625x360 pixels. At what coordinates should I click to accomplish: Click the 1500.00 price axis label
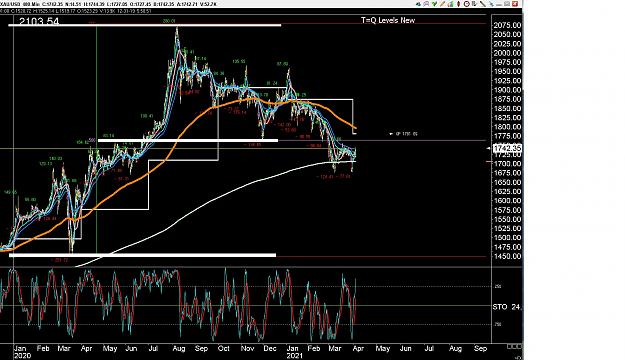pyautogui.click(x=507, y=238)
